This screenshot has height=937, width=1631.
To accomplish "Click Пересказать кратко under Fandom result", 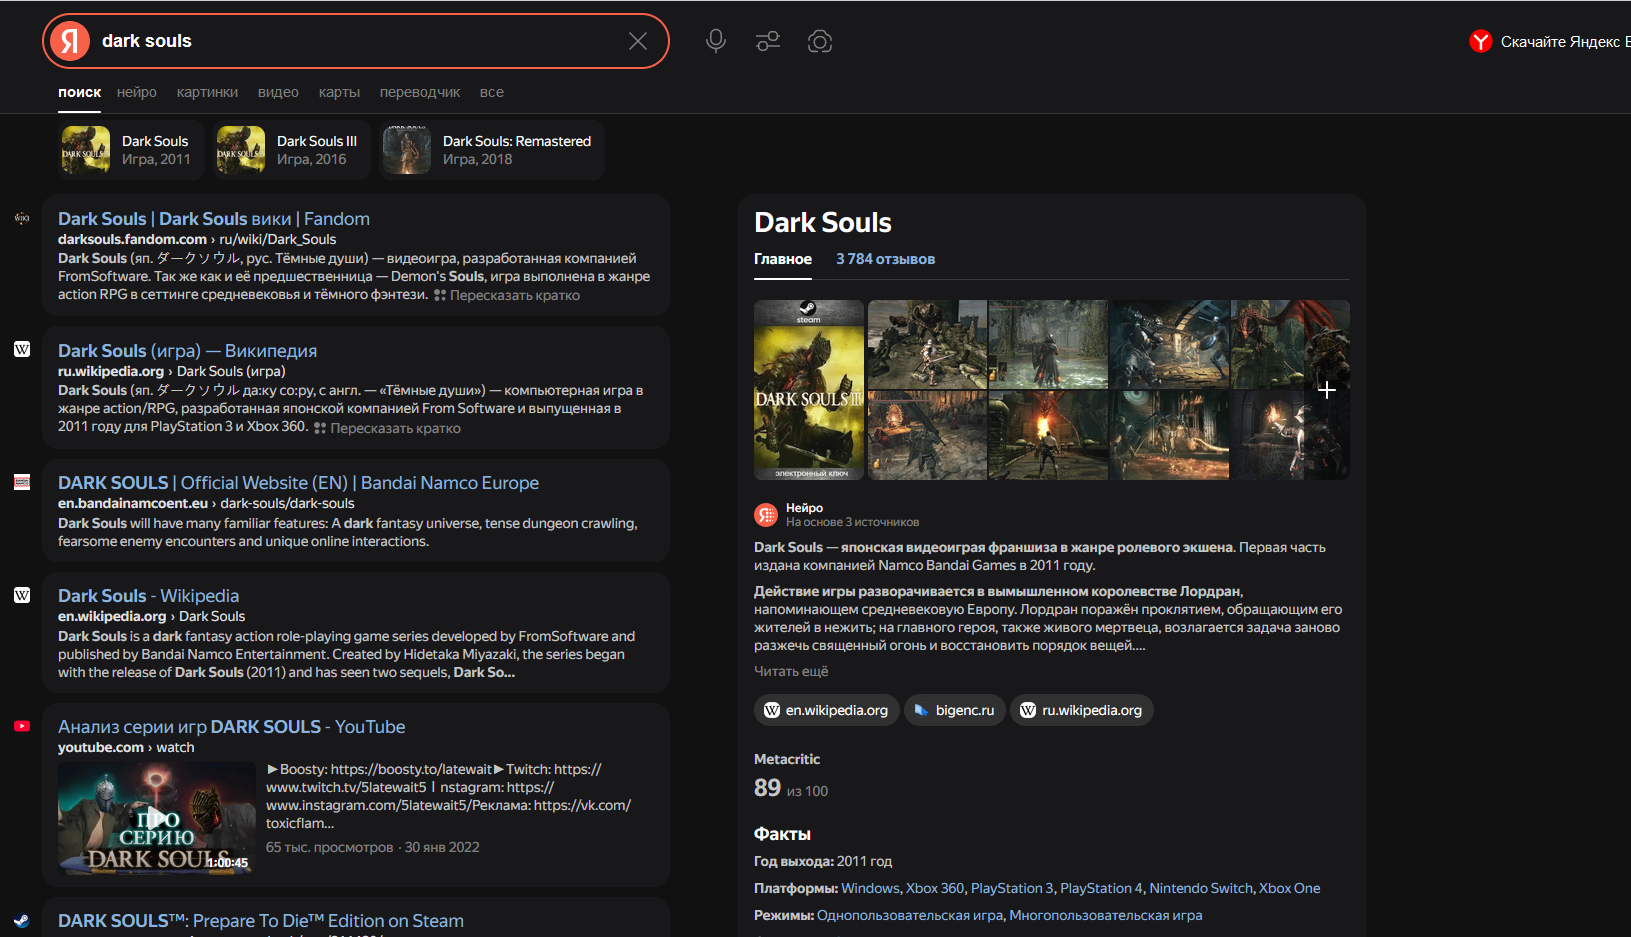I will 506,295.
